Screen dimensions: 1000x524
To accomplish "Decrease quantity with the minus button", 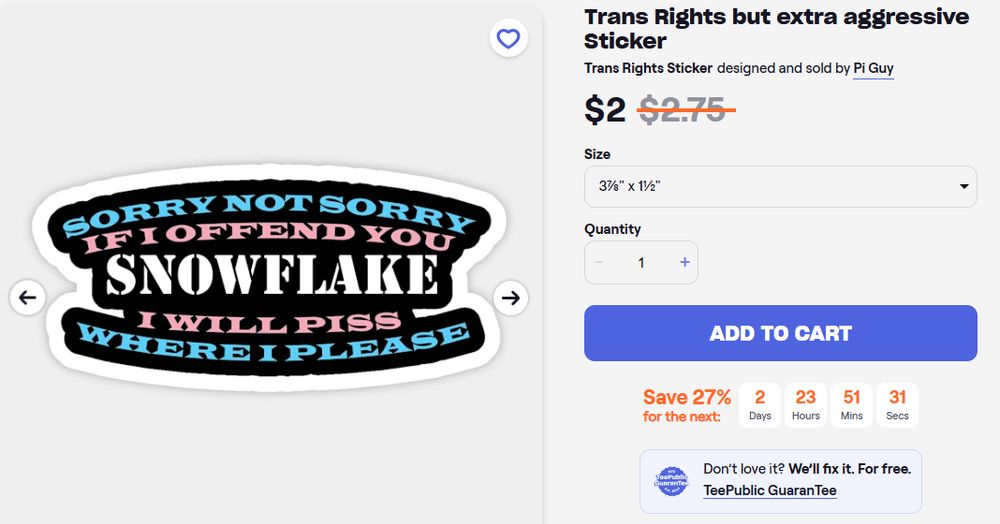I will 599,263.
